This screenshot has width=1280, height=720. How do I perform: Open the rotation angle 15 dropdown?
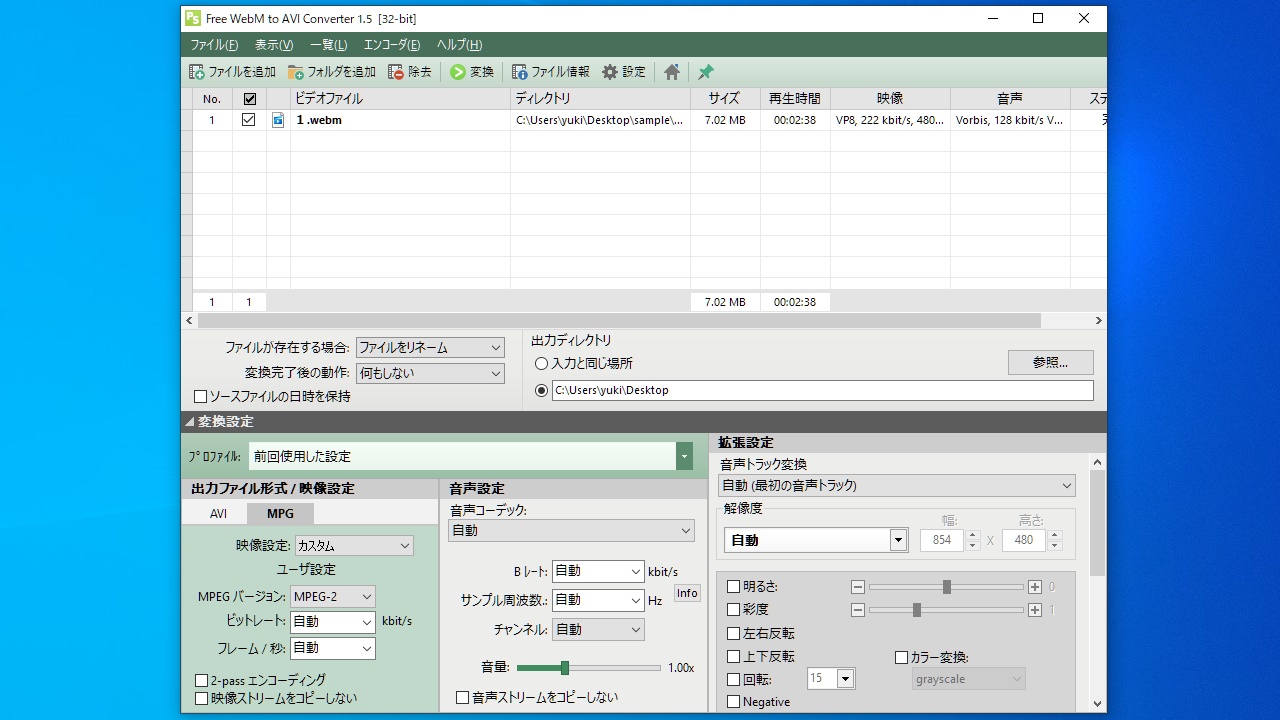[x=831, y=679]
